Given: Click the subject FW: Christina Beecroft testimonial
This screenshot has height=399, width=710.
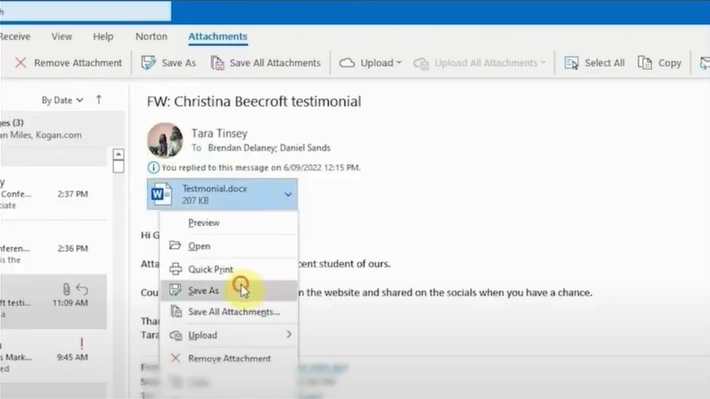Looking at the screenshot, I should [x=254, y=101].
